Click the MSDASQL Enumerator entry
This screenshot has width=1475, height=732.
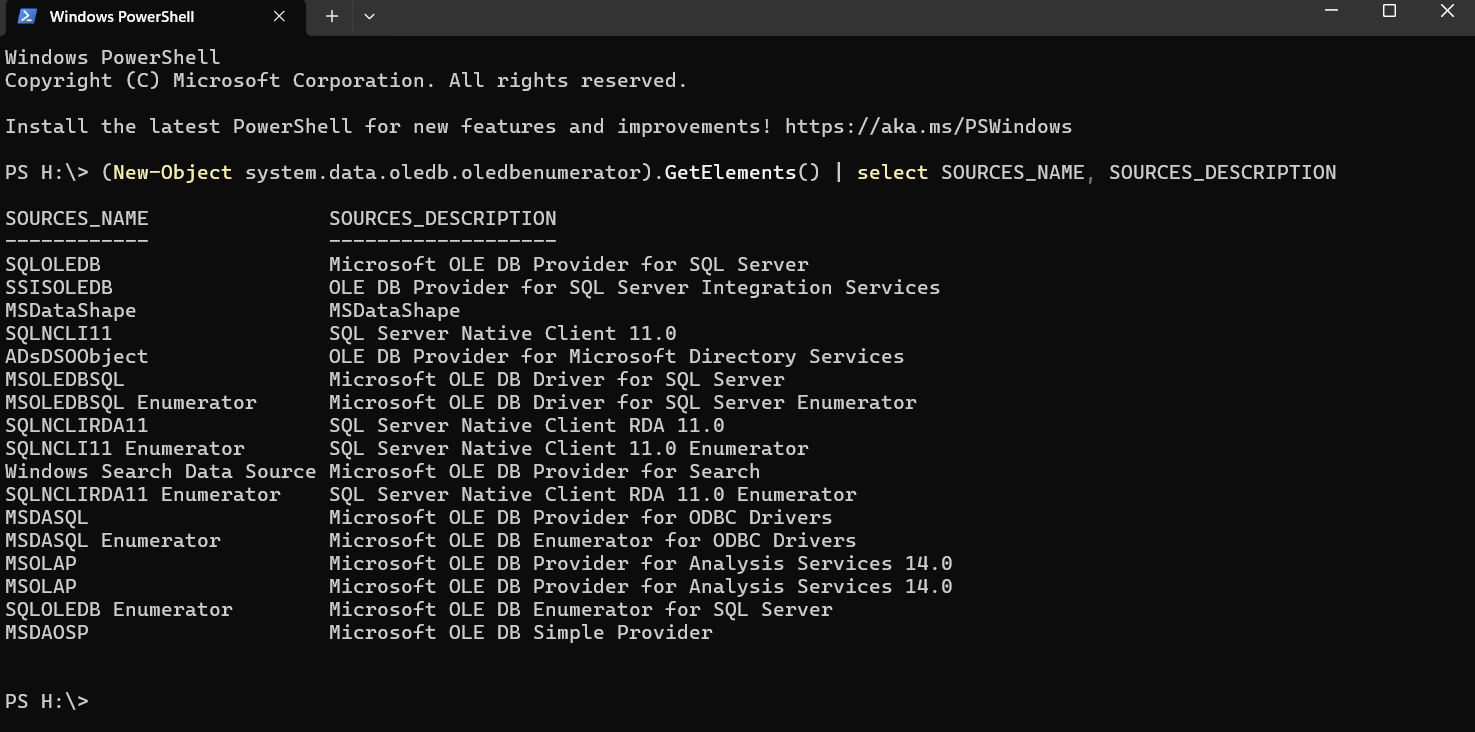pos(113,540)
